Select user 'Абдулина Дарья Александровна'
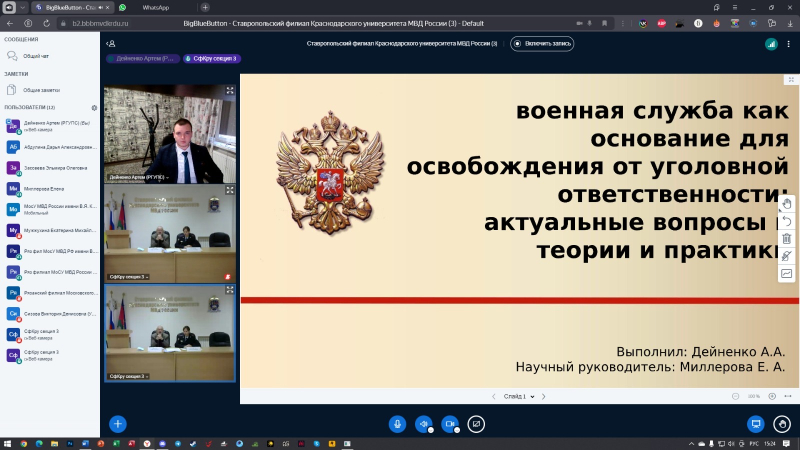The image size is (800, 450). 50,147
